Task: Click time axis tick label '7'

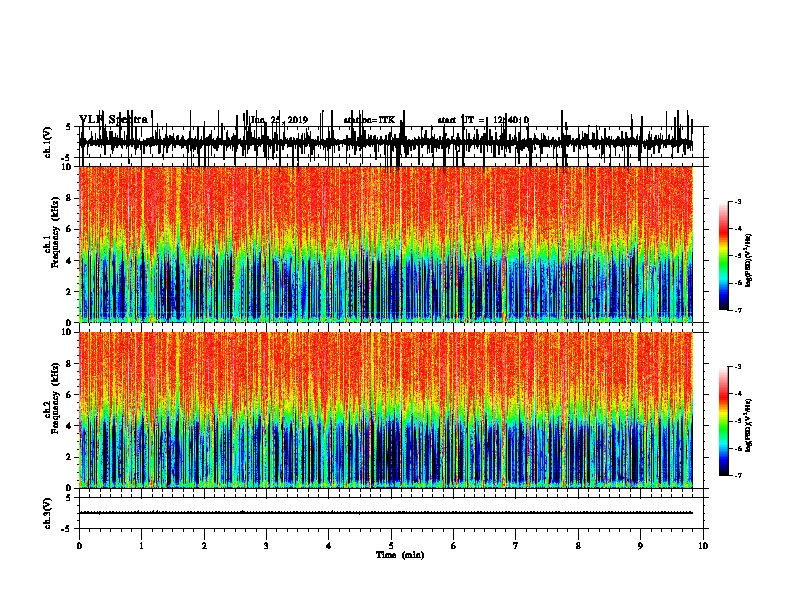Action: coord(516,546)
